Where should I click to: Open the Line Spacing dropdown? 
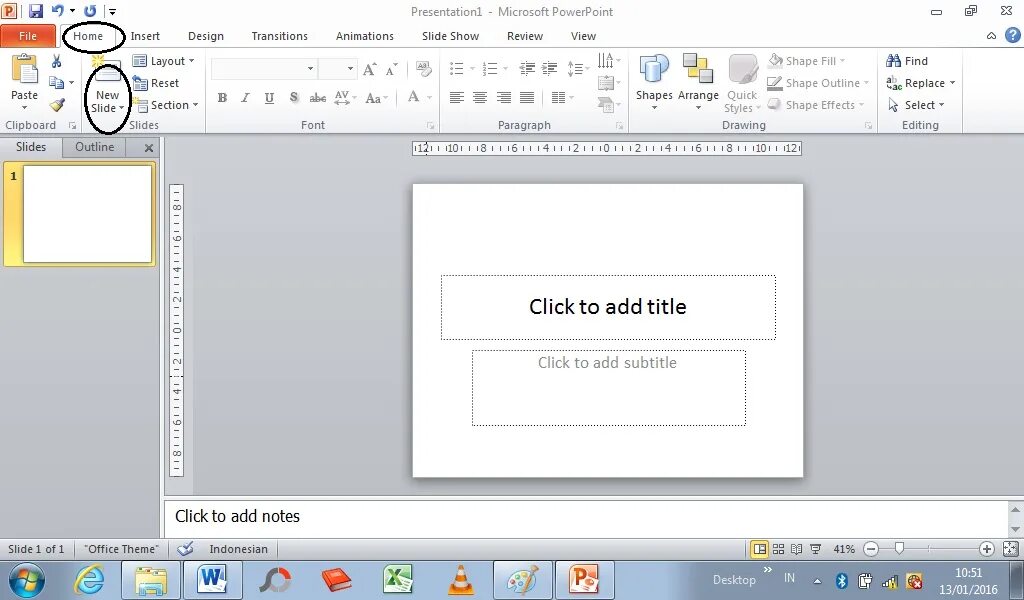point(578,69)
